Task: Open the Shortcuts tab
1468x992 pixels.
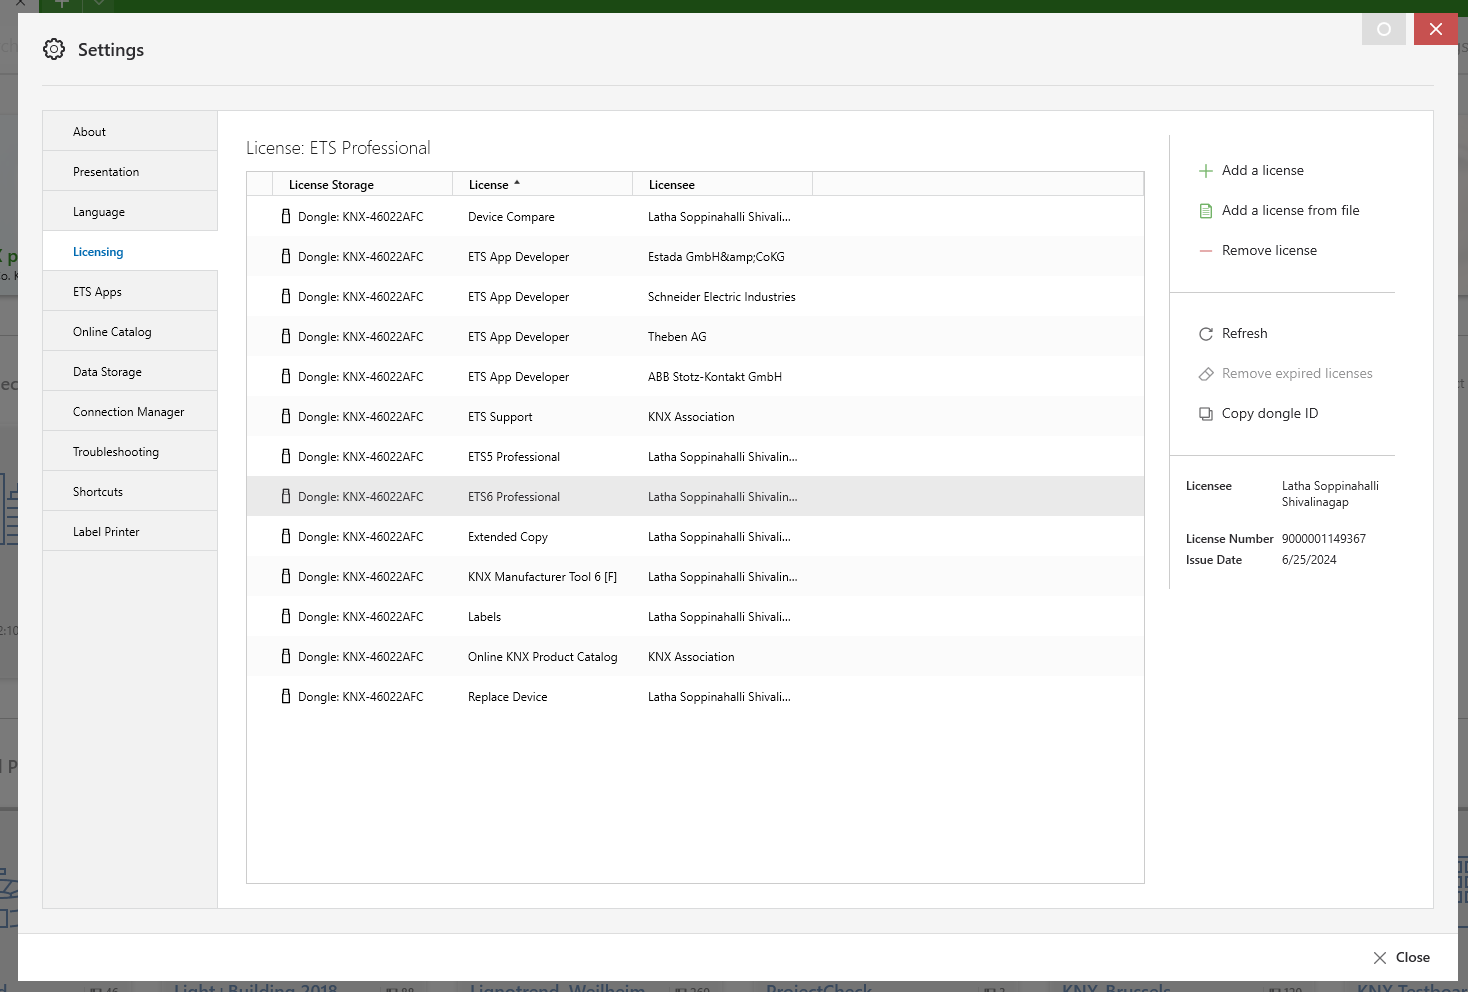Action: click(130, 491)
